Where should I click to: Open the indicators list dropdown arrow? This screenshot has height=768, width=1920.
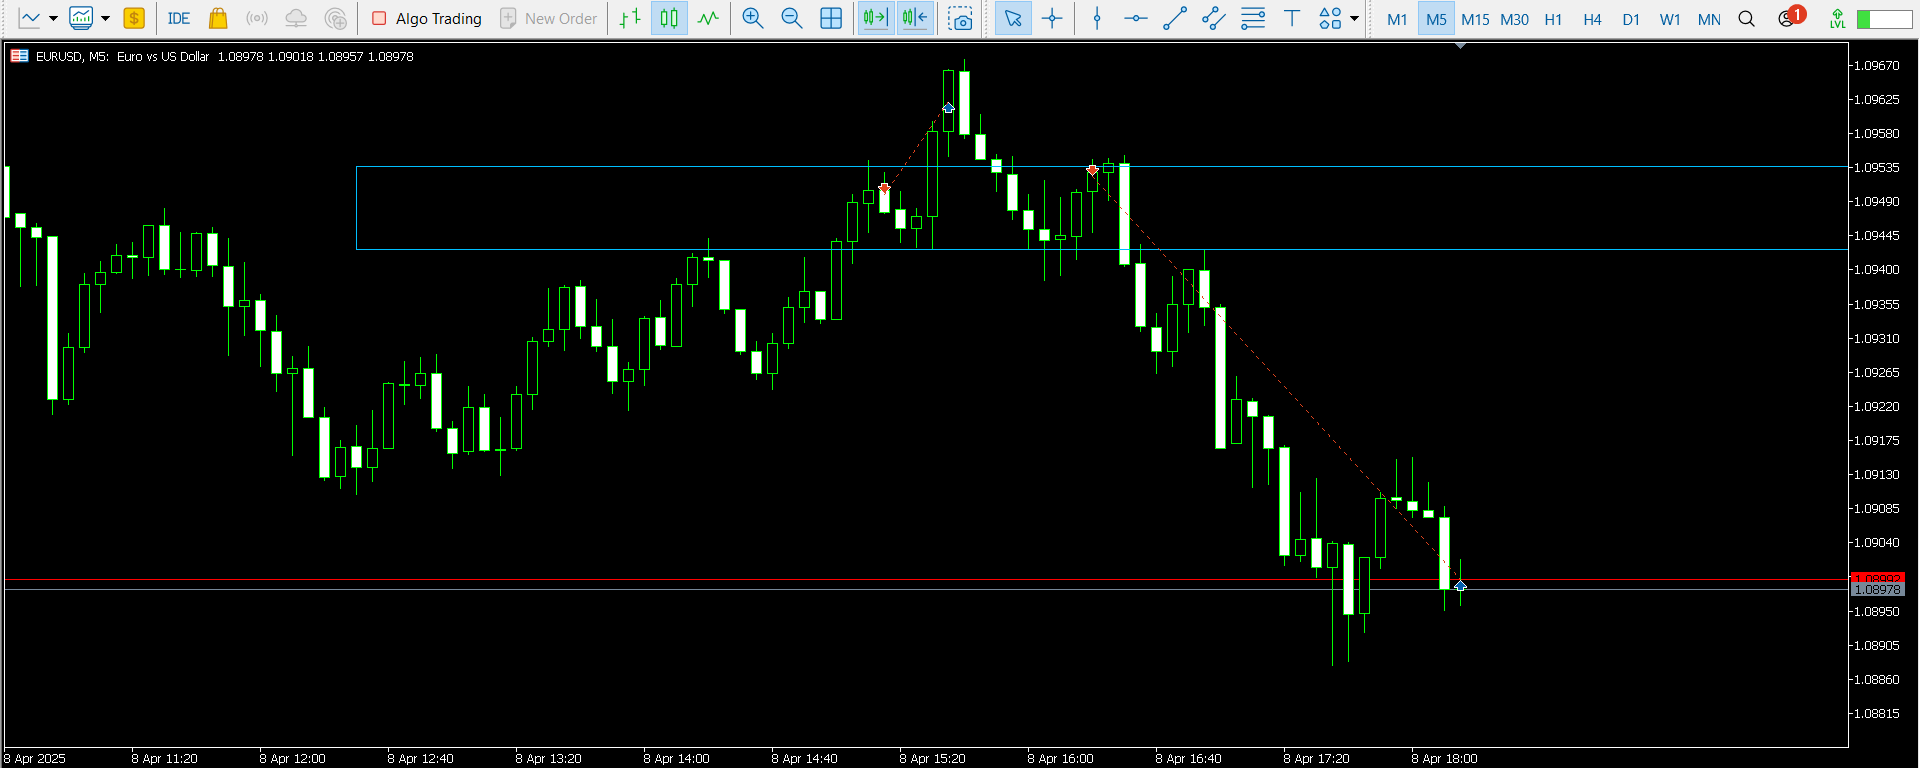[x=105, y=18]
